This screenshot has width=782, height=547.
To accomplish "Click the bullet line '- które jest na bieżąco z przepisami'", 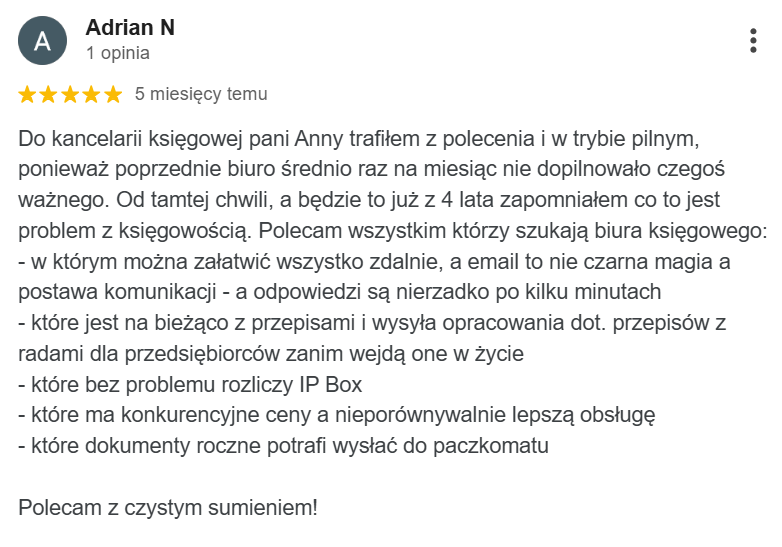I will pos(372,323).
